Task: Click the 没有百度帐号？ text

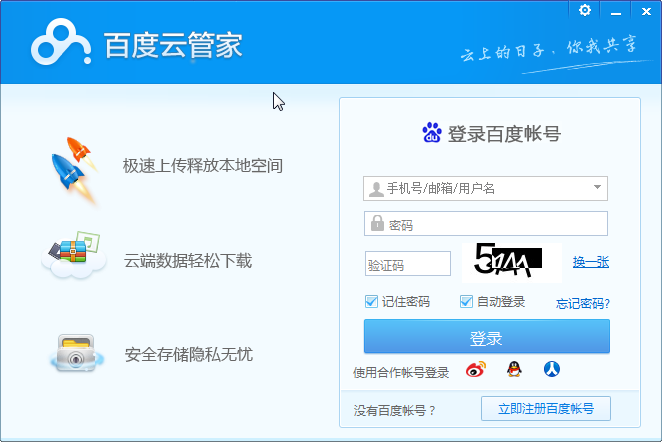Action: [x=394, y=410]
